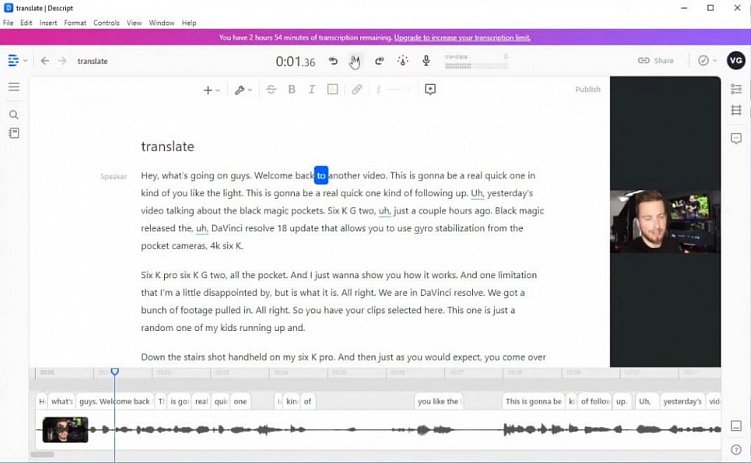The height and width of the screenshot is (463, 751).
Task: Select the "yesterday's" timeline chip
Action: pyautogui.click(x=683, y=401)
